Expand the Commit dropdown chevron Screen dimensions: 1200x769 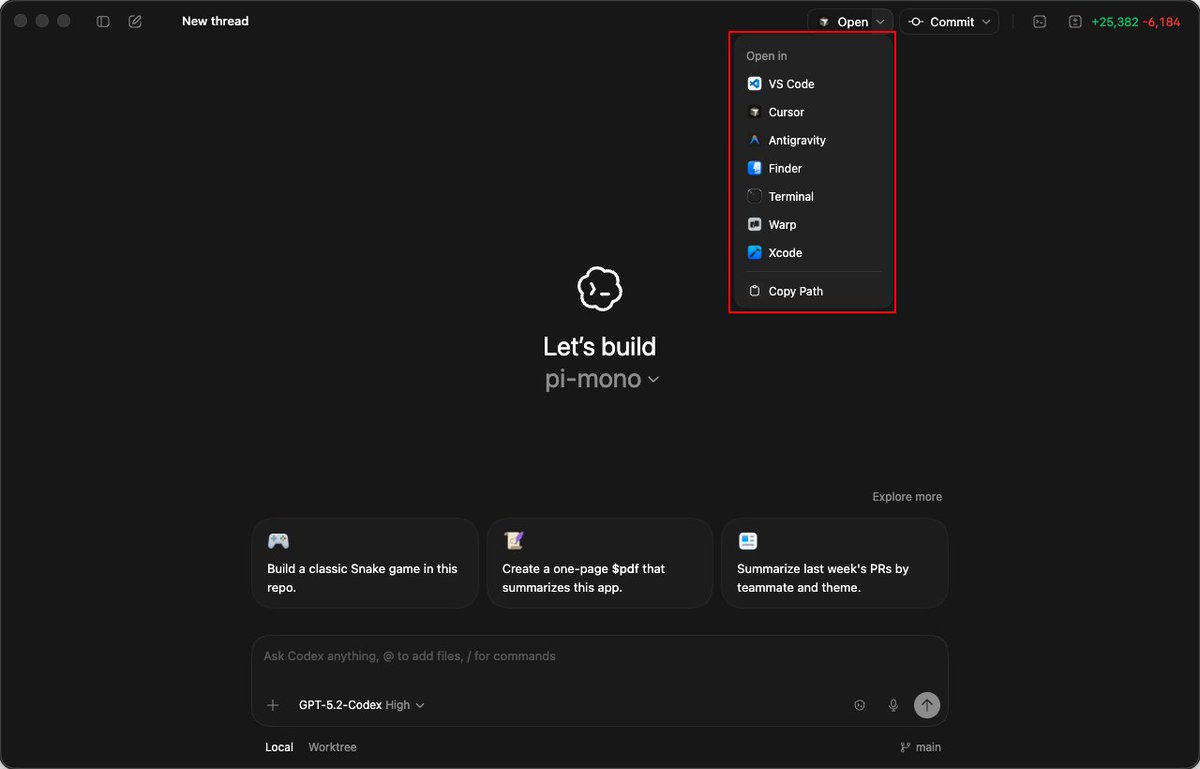click(x=986, y=22)
